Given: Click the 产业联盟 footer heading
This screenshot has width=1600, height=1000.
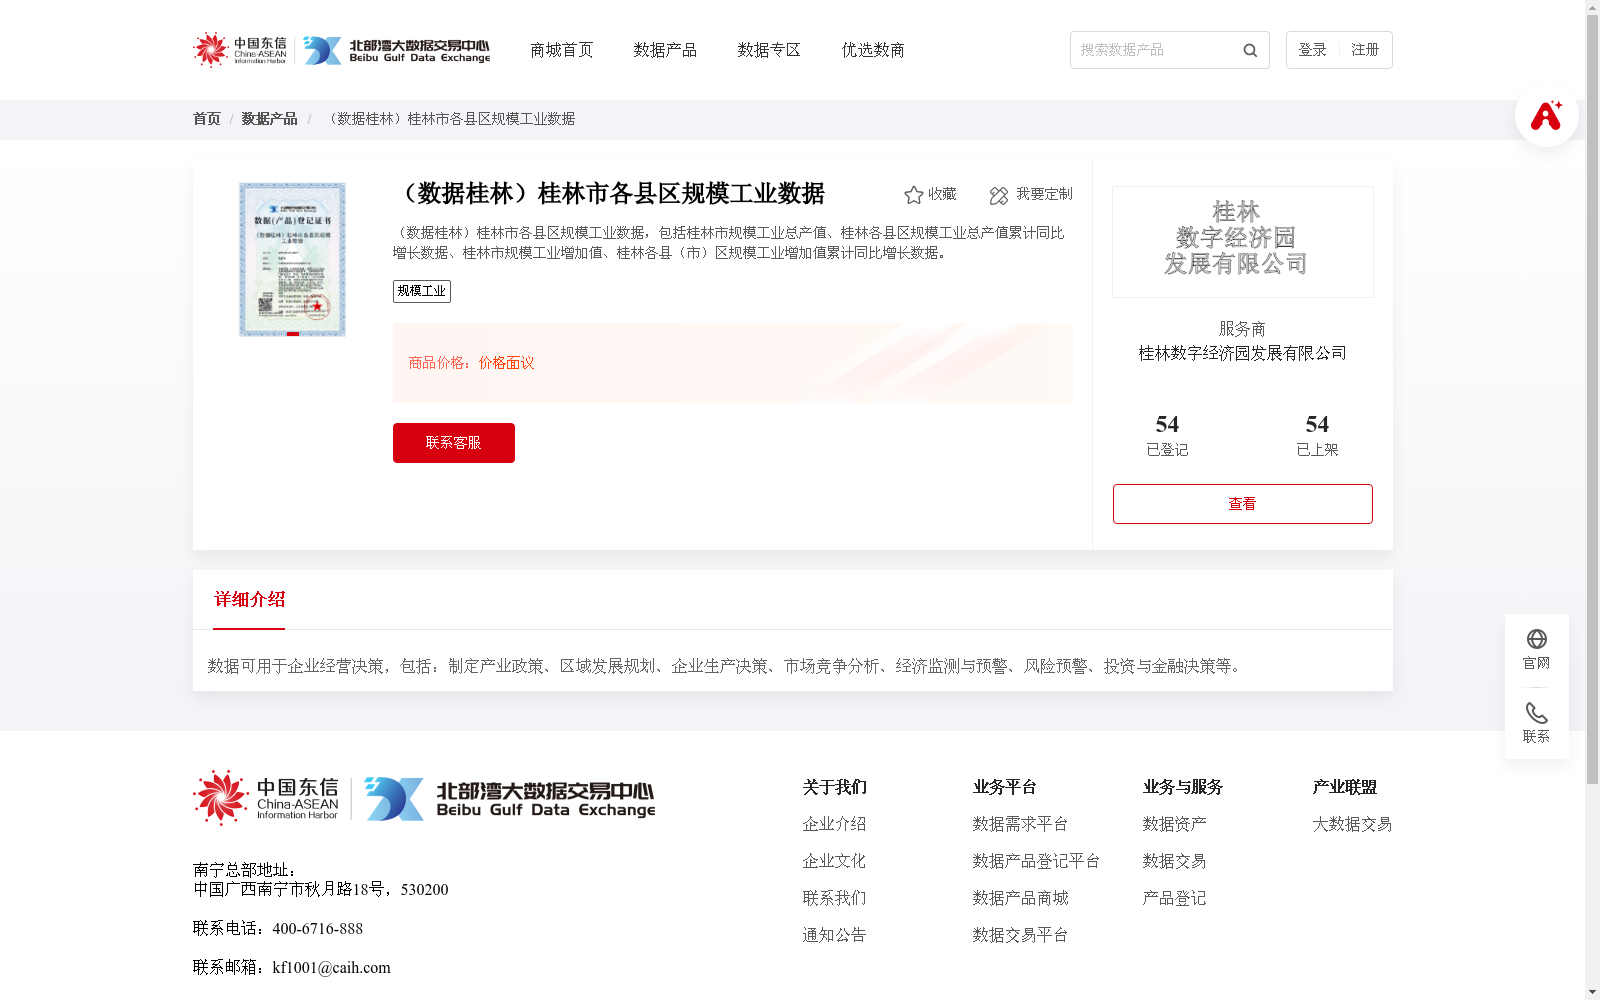Looking at the screenshot, I should (1344, 787).
